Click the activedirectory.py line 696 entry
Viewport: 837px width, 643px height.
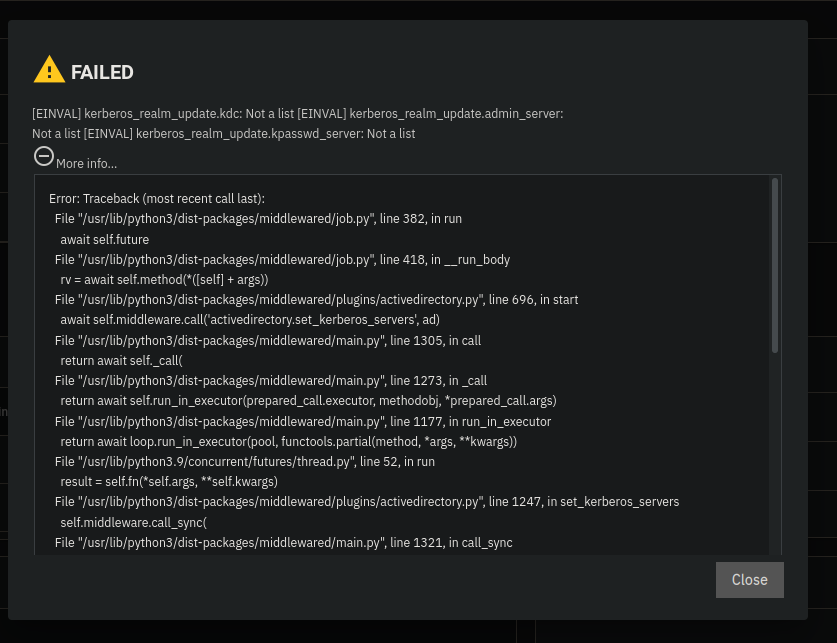[x=317, y=300]
